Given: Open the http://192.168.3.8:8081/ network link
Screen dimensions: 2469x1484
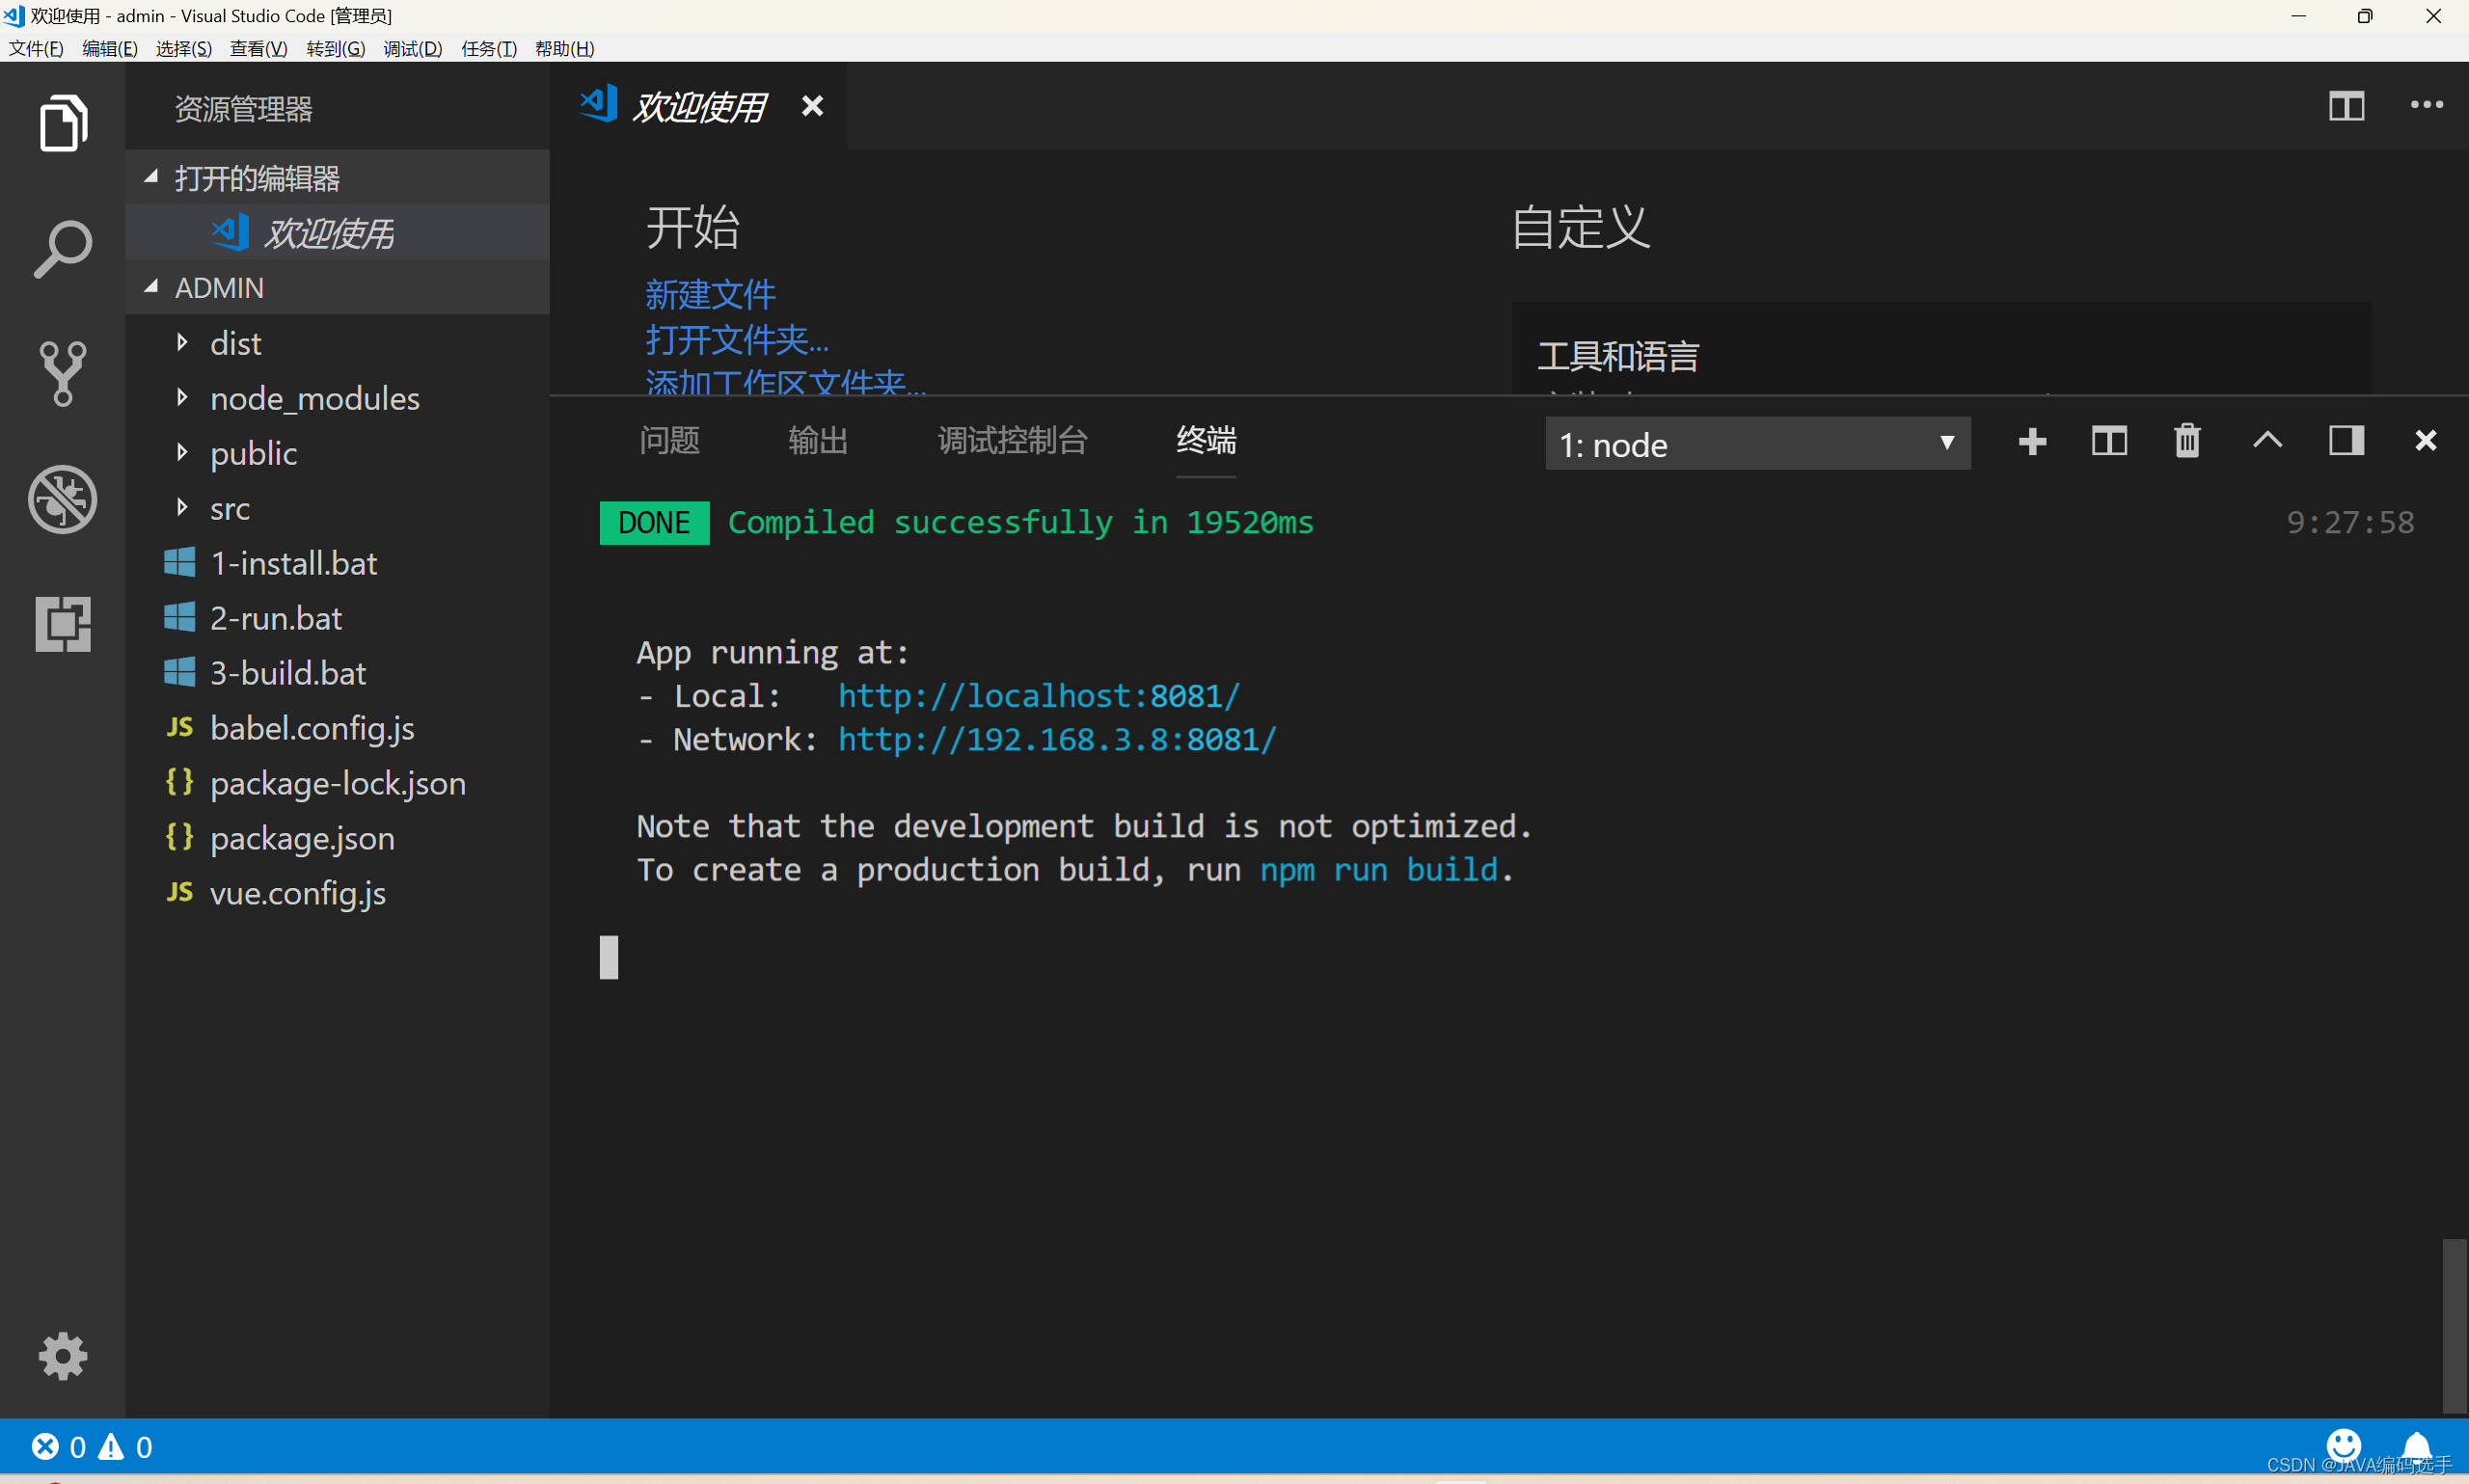Looking at the screenshot, I should tap(1057, 739).
